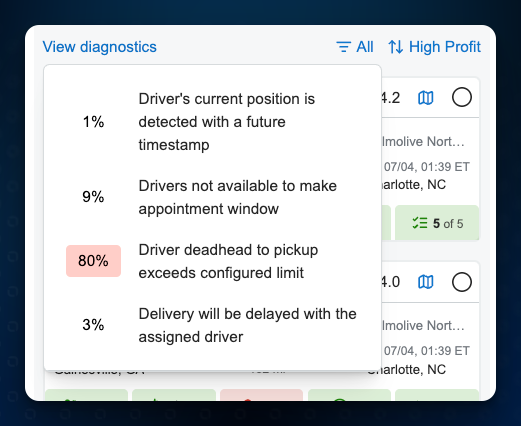521x426 pixels.
Task: Click the 9% percentage value
Action: [93, 197]
